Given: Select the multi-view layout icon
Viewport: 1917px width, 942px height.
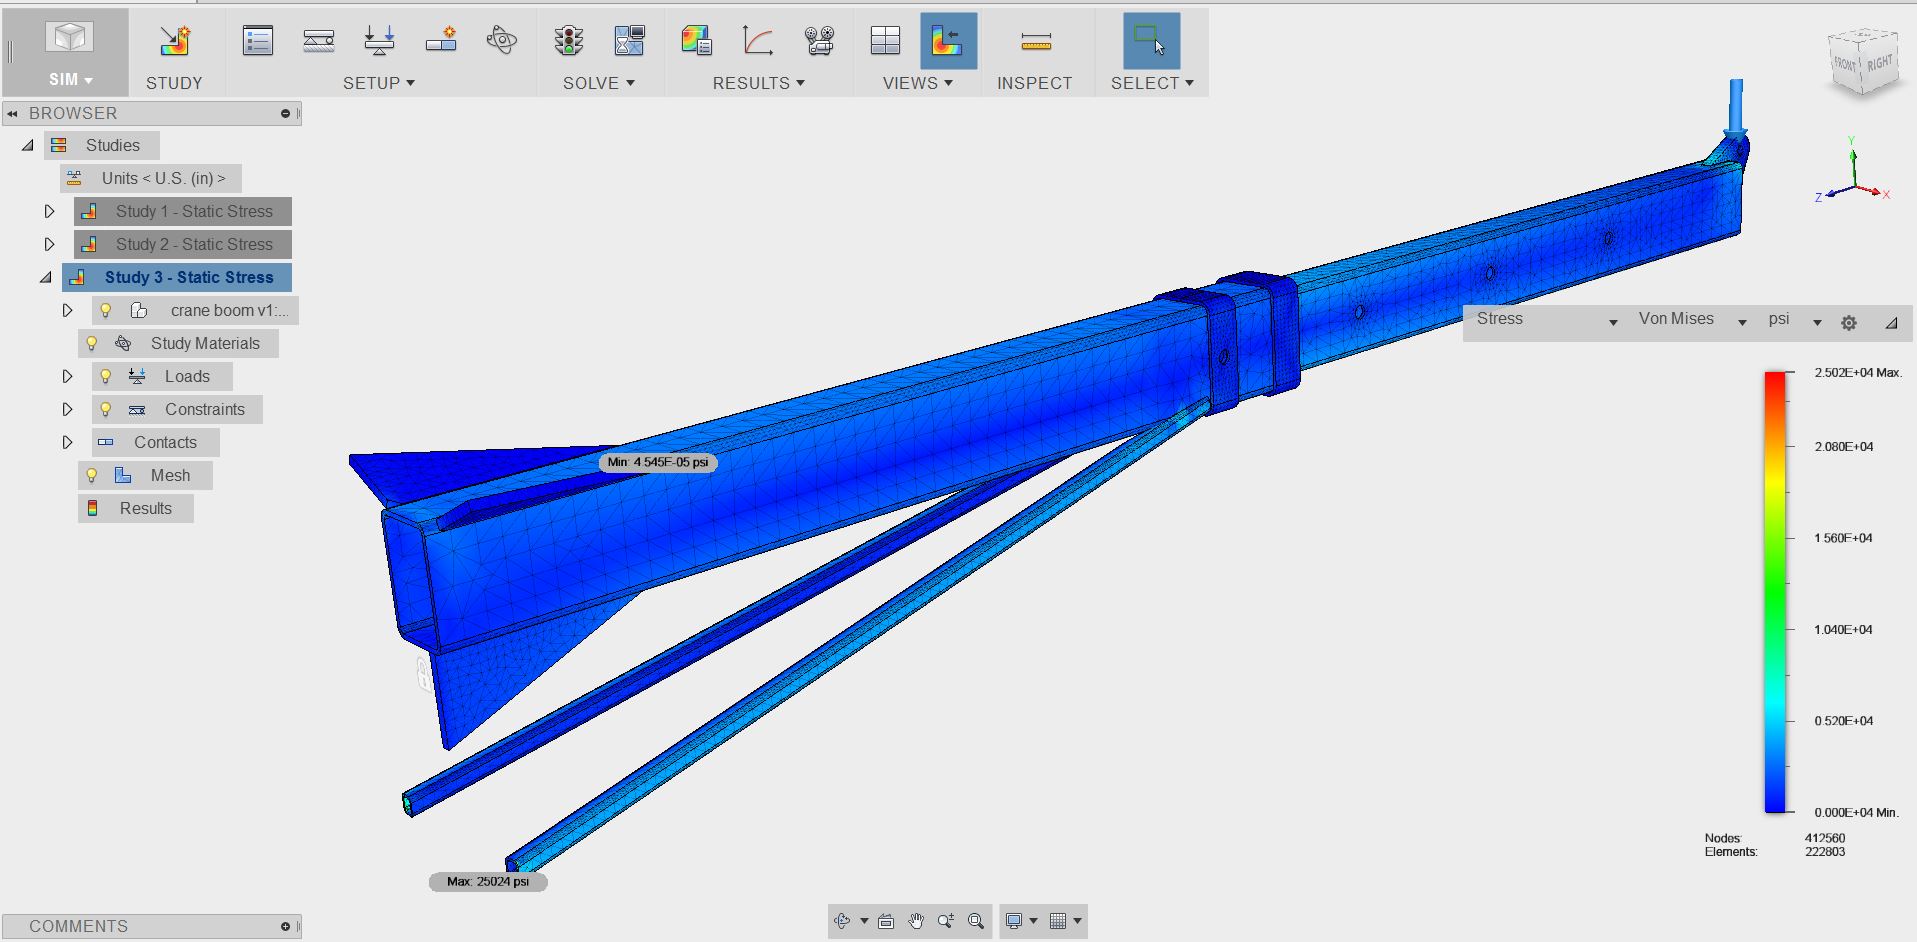Looking at the screenshot, I should tap(886, 41).
